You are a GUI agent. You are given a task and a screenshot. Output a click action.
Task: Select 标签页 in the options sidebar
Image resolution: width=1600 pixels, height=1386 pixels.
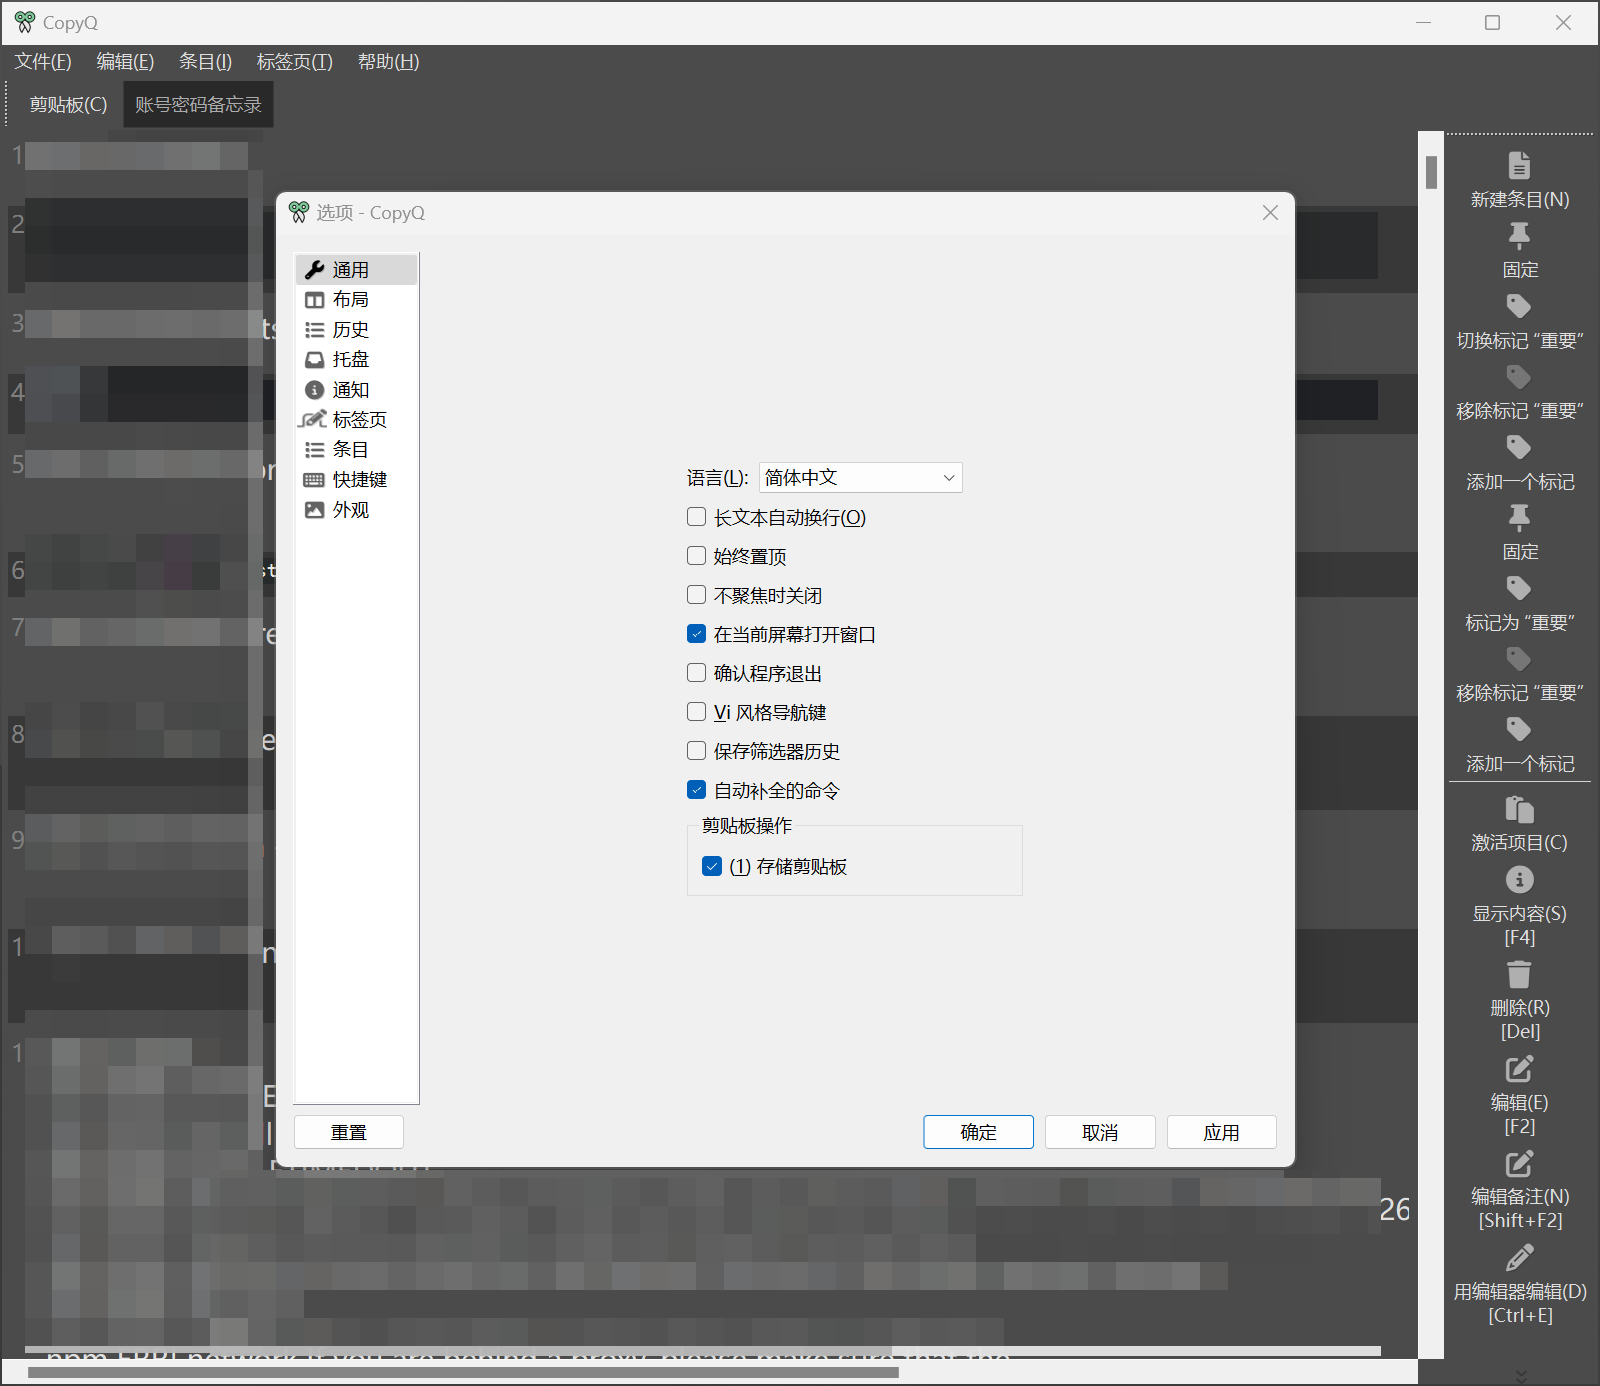tap(356, 420)
